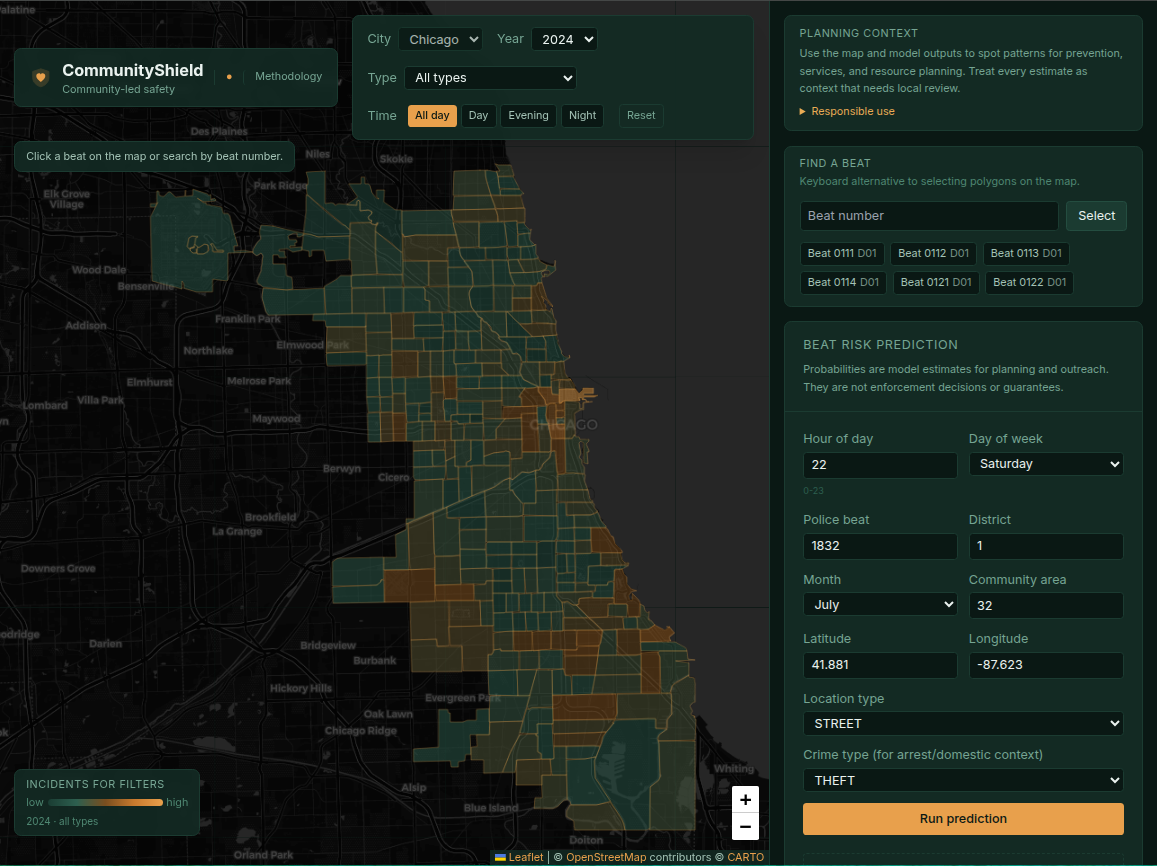1157x866 pixels.
Task: Open the Year dropdown showing 2024
Action: tap(564, 39)
